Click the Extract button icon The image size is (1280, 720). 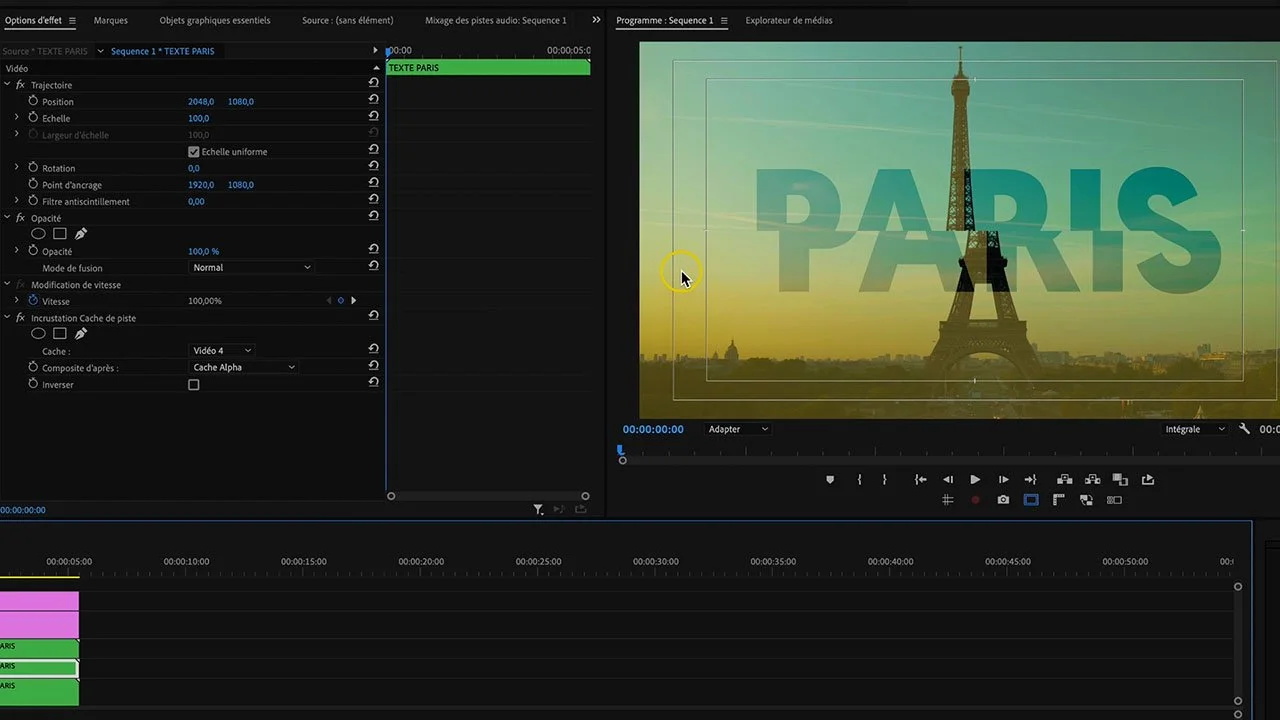coord(1092,480)
